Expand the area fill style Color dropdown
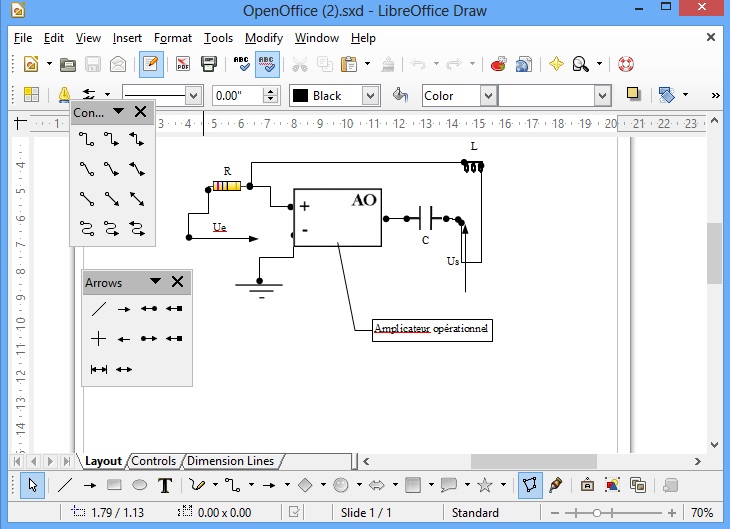 [x=488, y=96]
